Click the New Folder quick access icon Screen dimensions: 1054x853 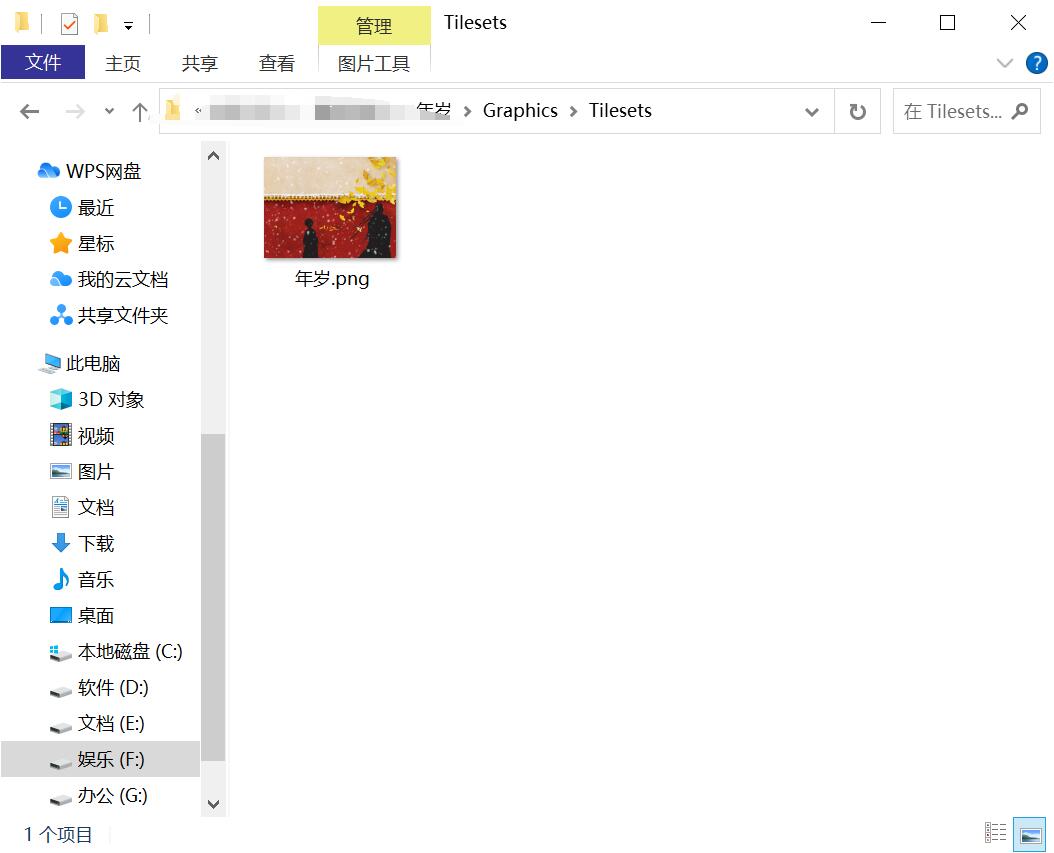(x=101, y=24)
